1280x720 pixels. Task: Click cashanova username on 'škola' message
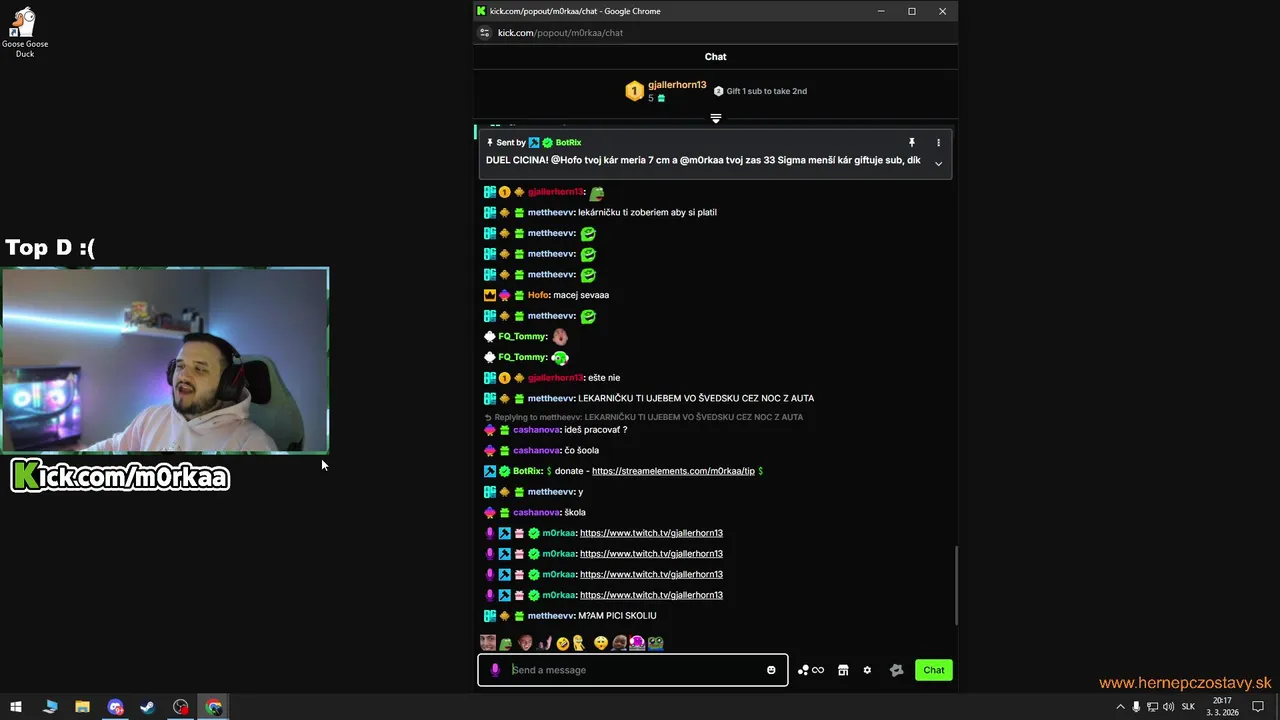[536, 512]
